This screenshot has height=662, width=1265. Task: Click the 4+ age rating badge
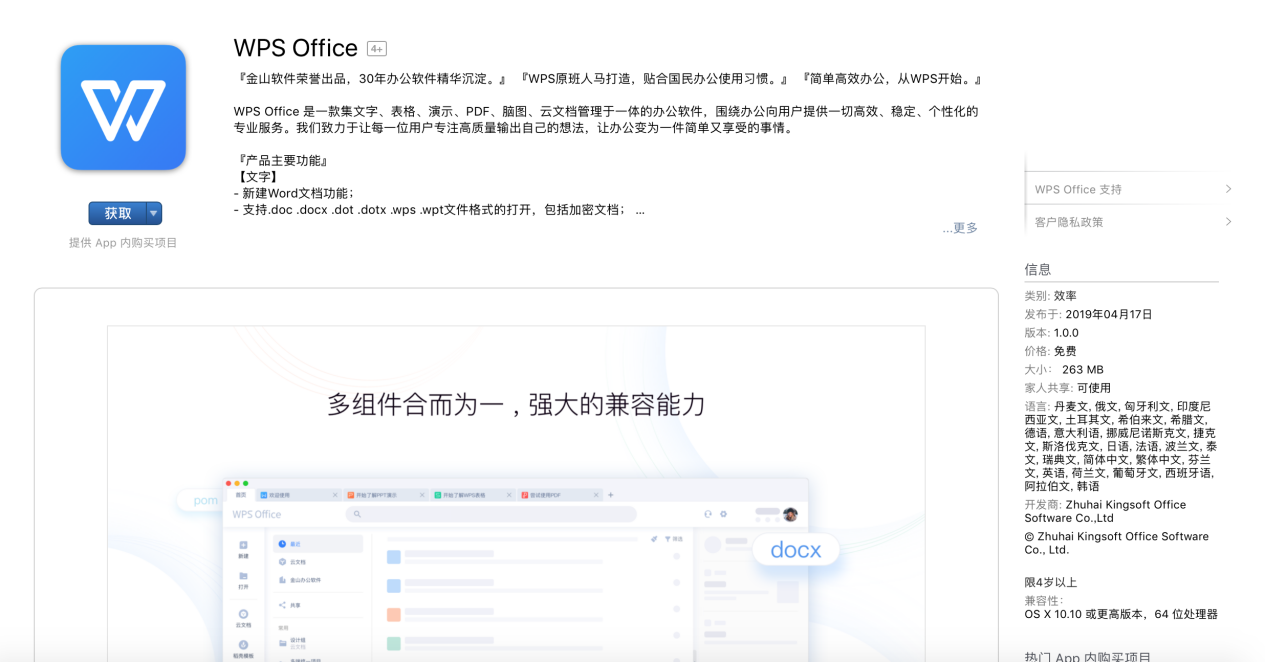pos(377,48)
